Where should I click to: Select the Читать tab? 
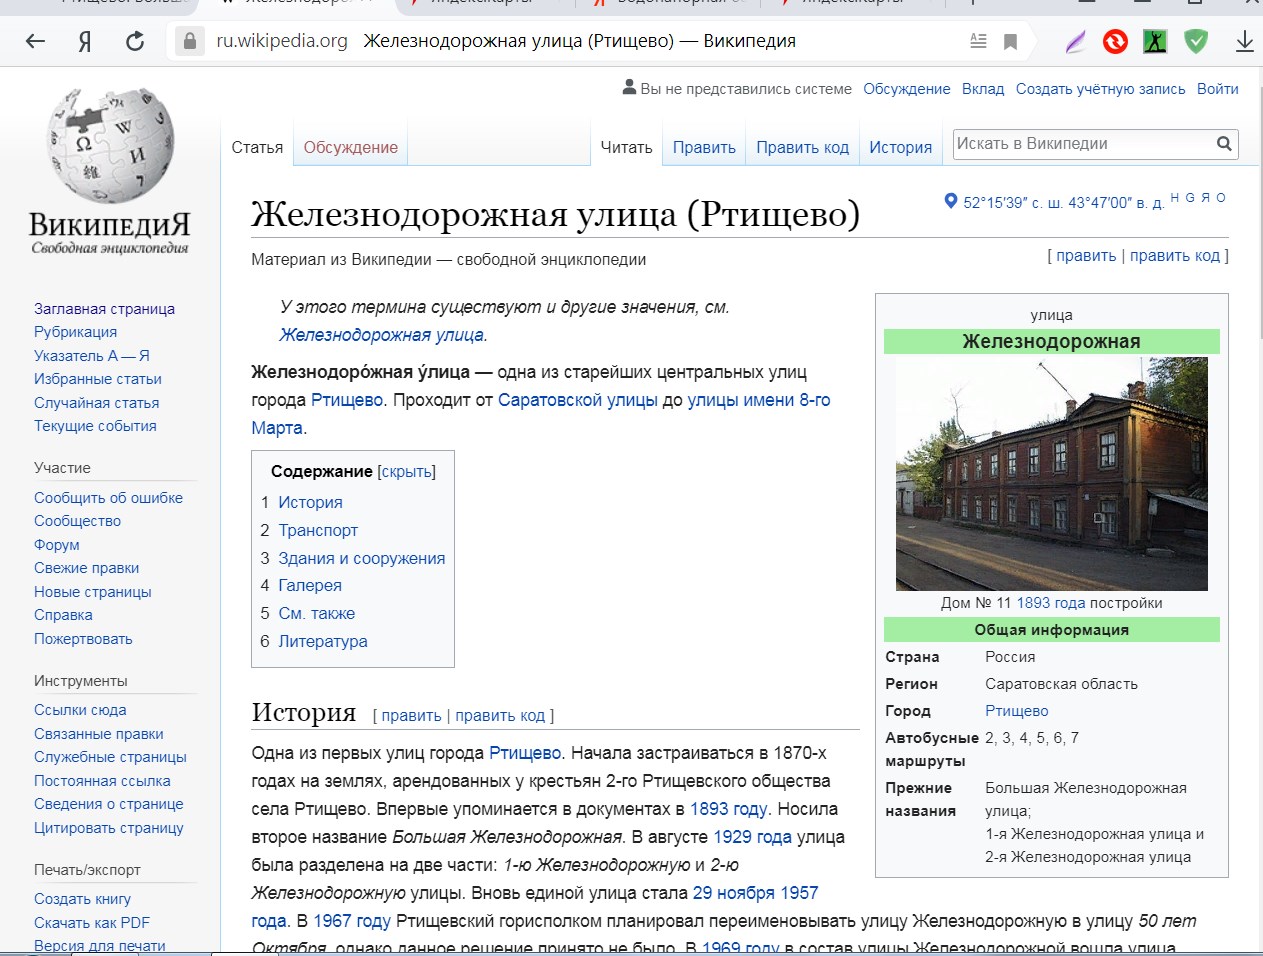(x=626, y=147)
